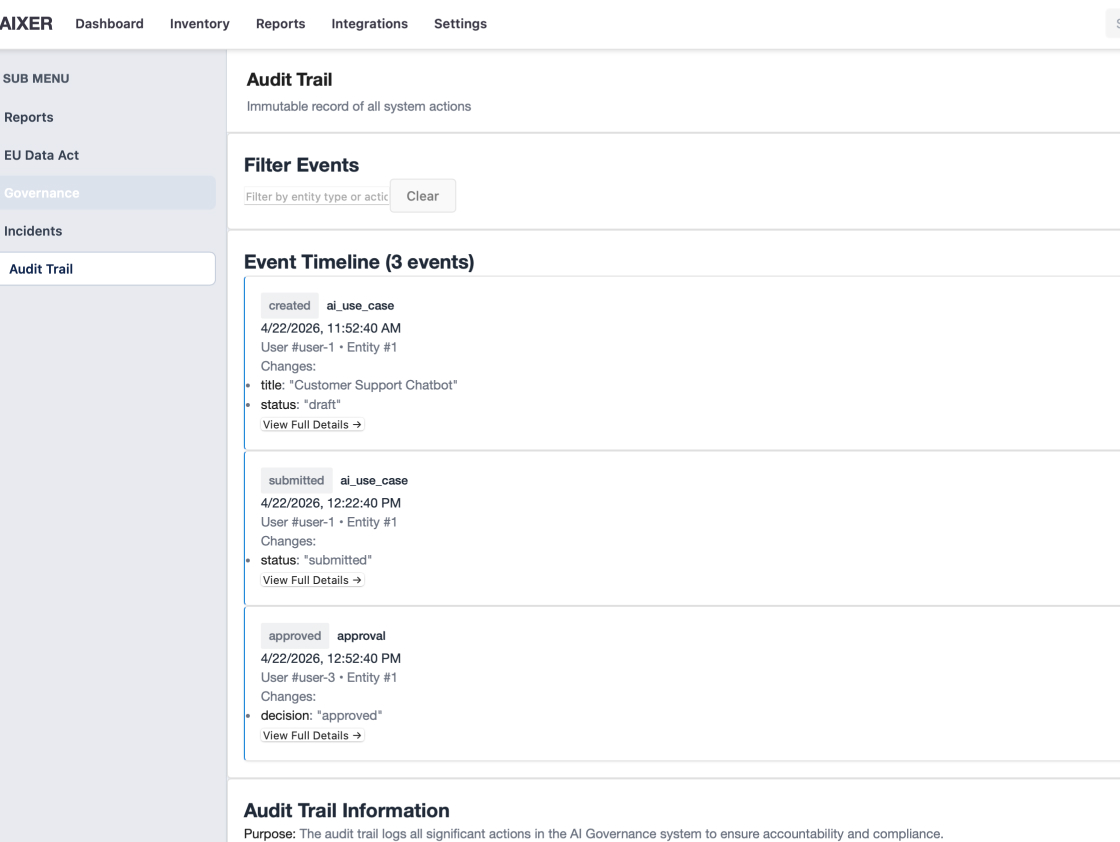
Task: View full details of the submitted event
Action: point(311,579)
